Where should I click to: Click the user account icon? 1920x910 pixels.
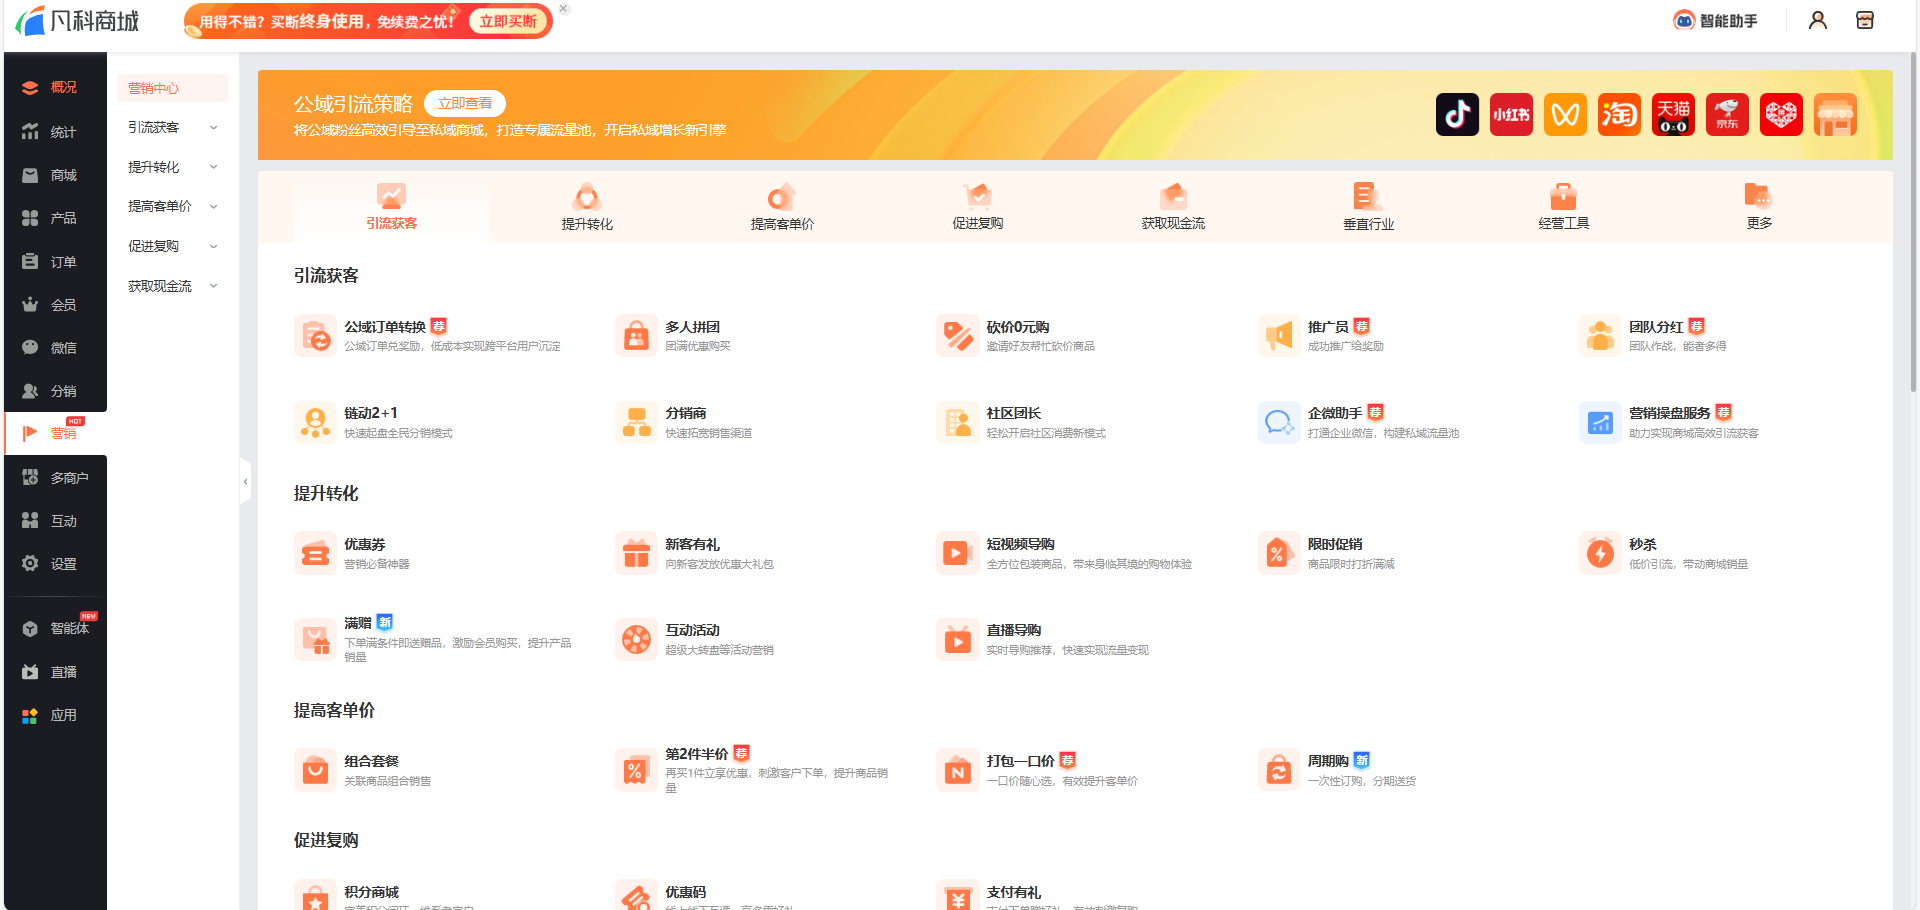point(1818,21)
